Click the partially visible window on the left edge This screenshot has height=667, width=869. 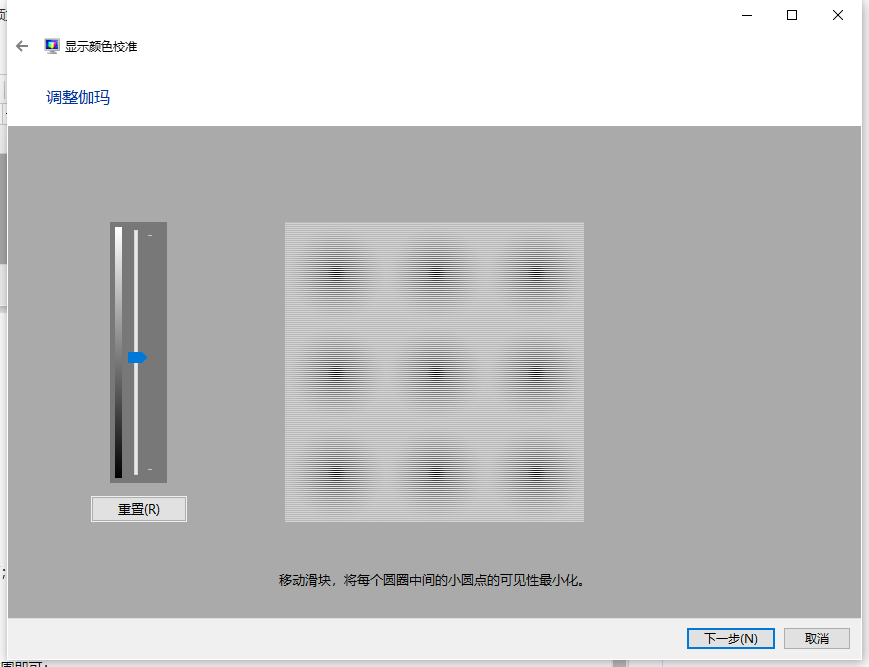(x=4, y=300)
